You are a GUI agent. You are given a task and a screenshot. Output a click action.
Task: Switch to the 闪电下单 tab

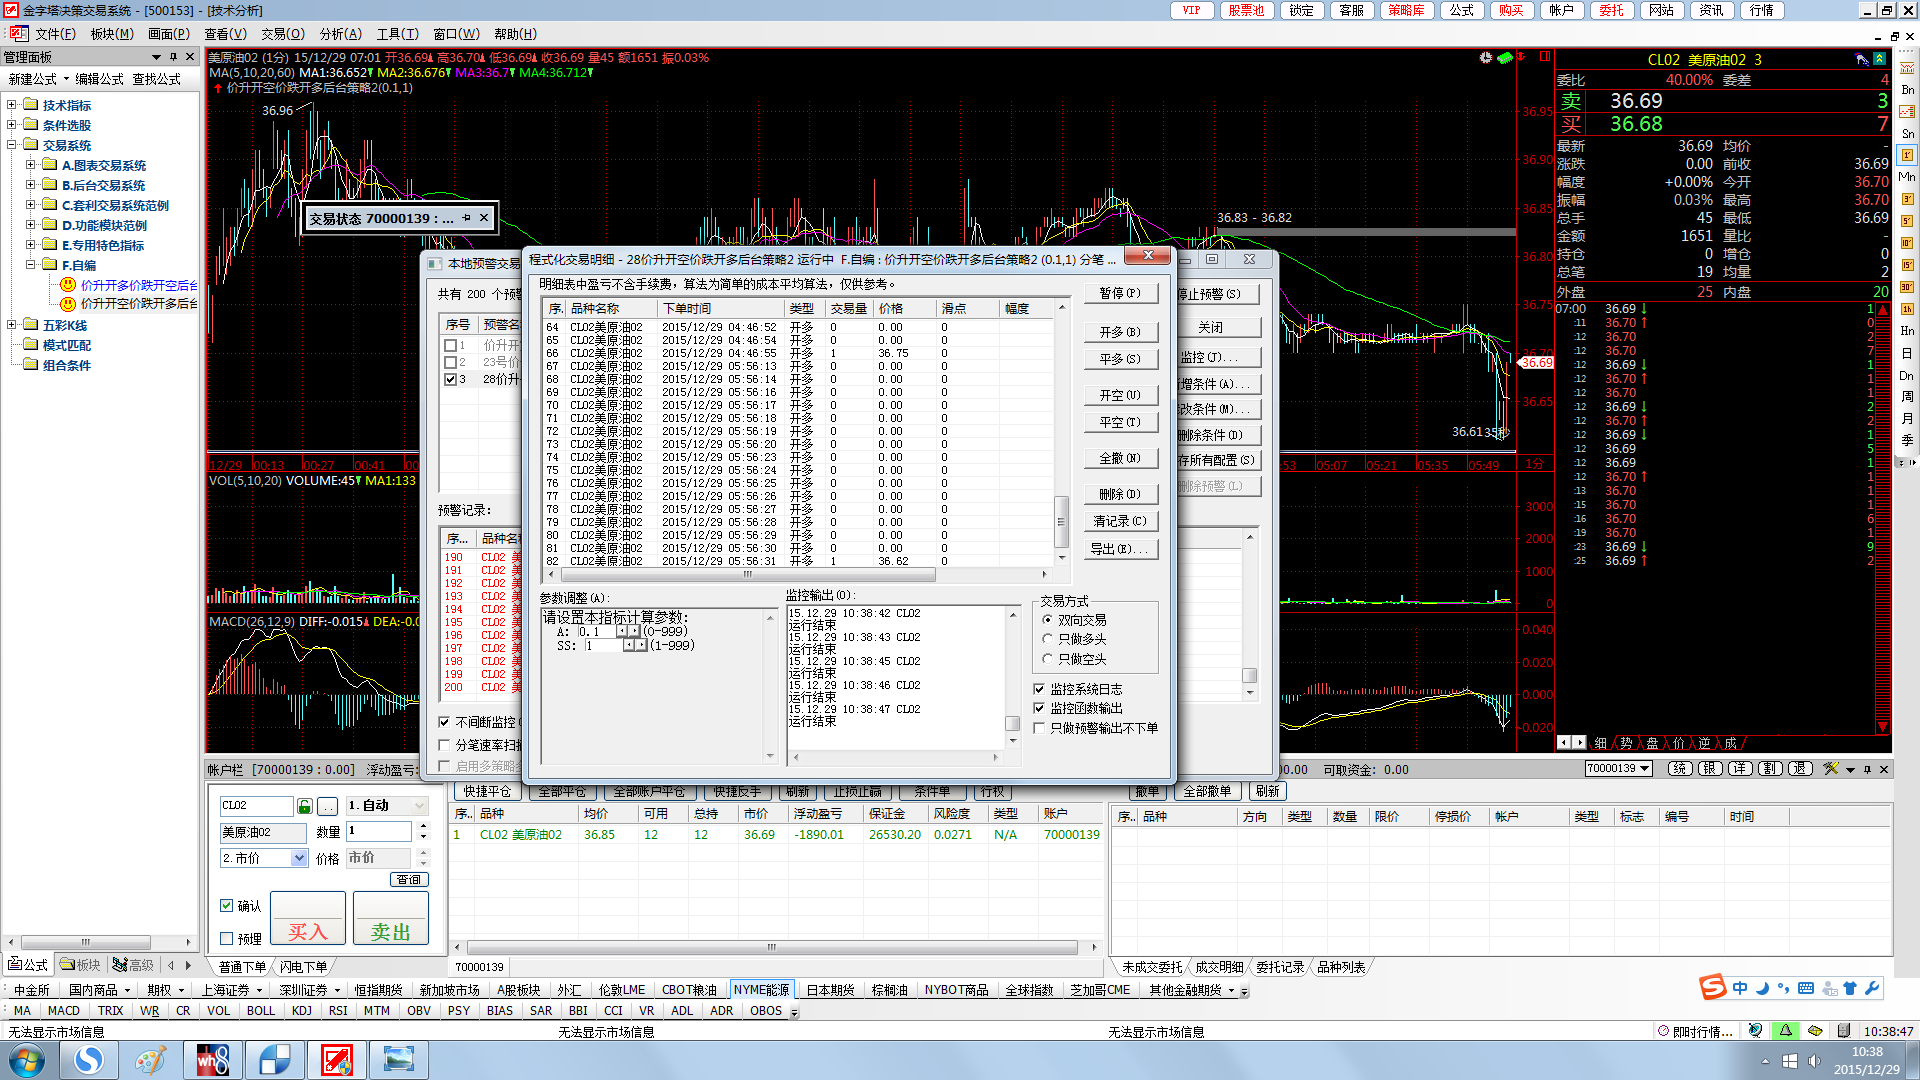coord(303,967)
